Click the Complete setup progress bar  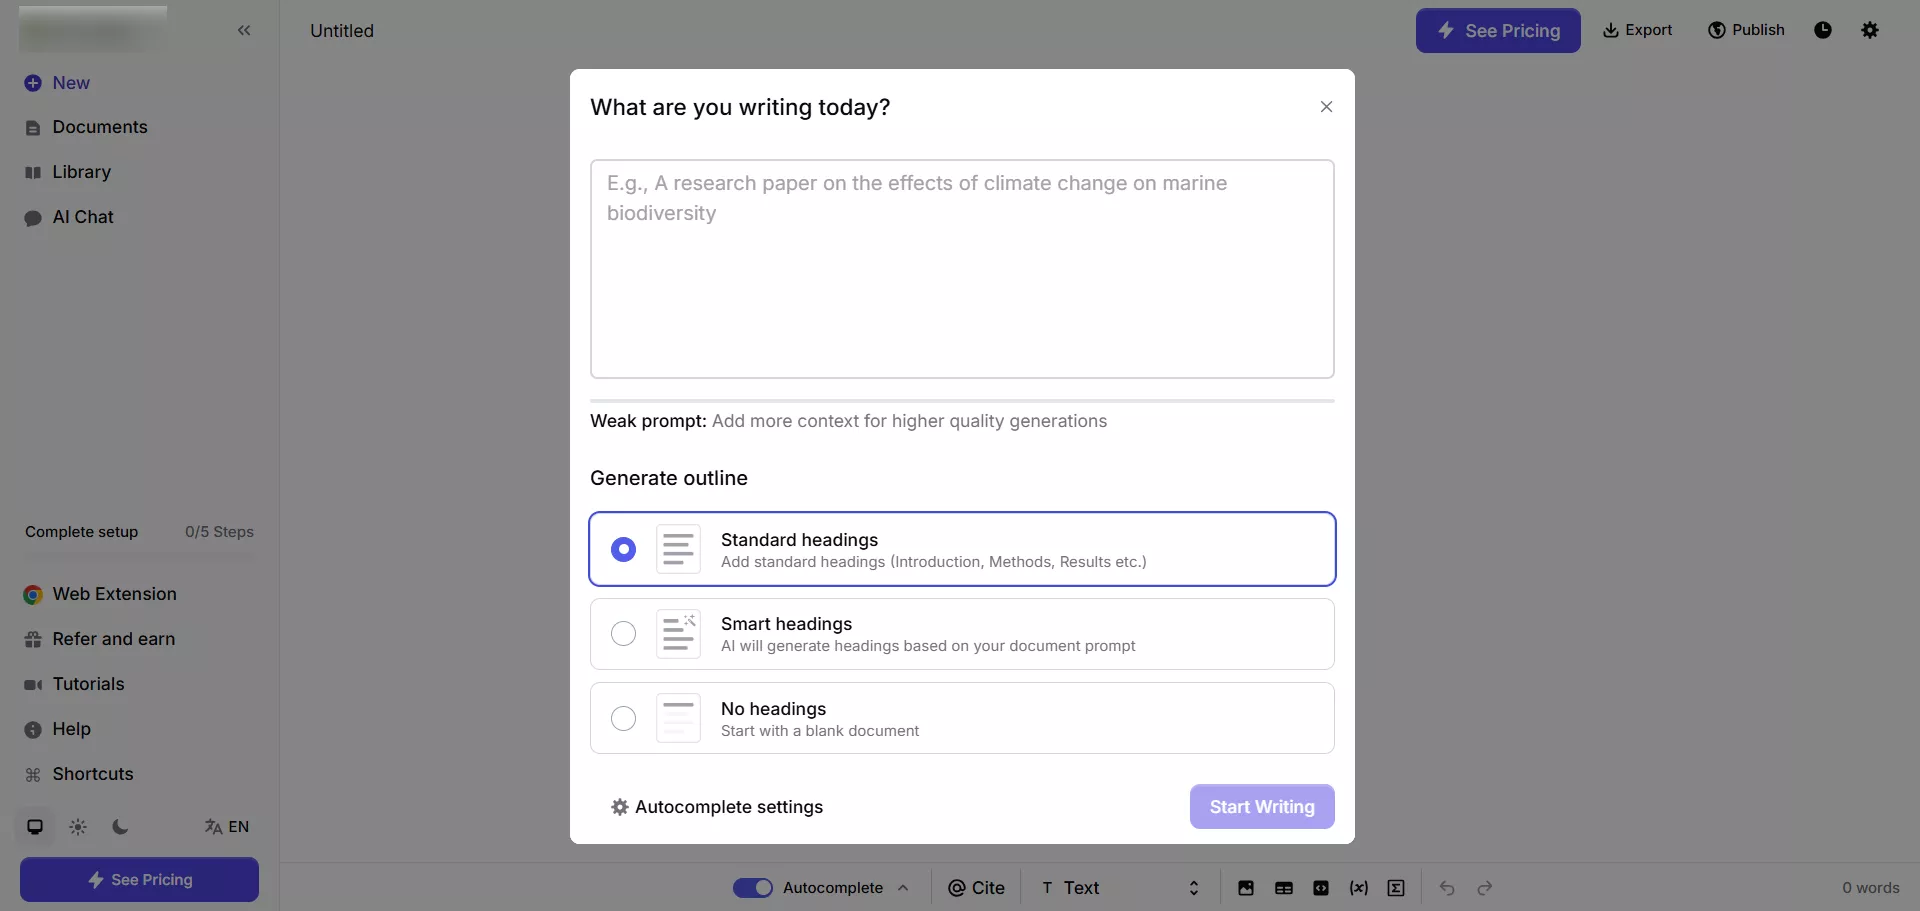[x=139, y=556]
